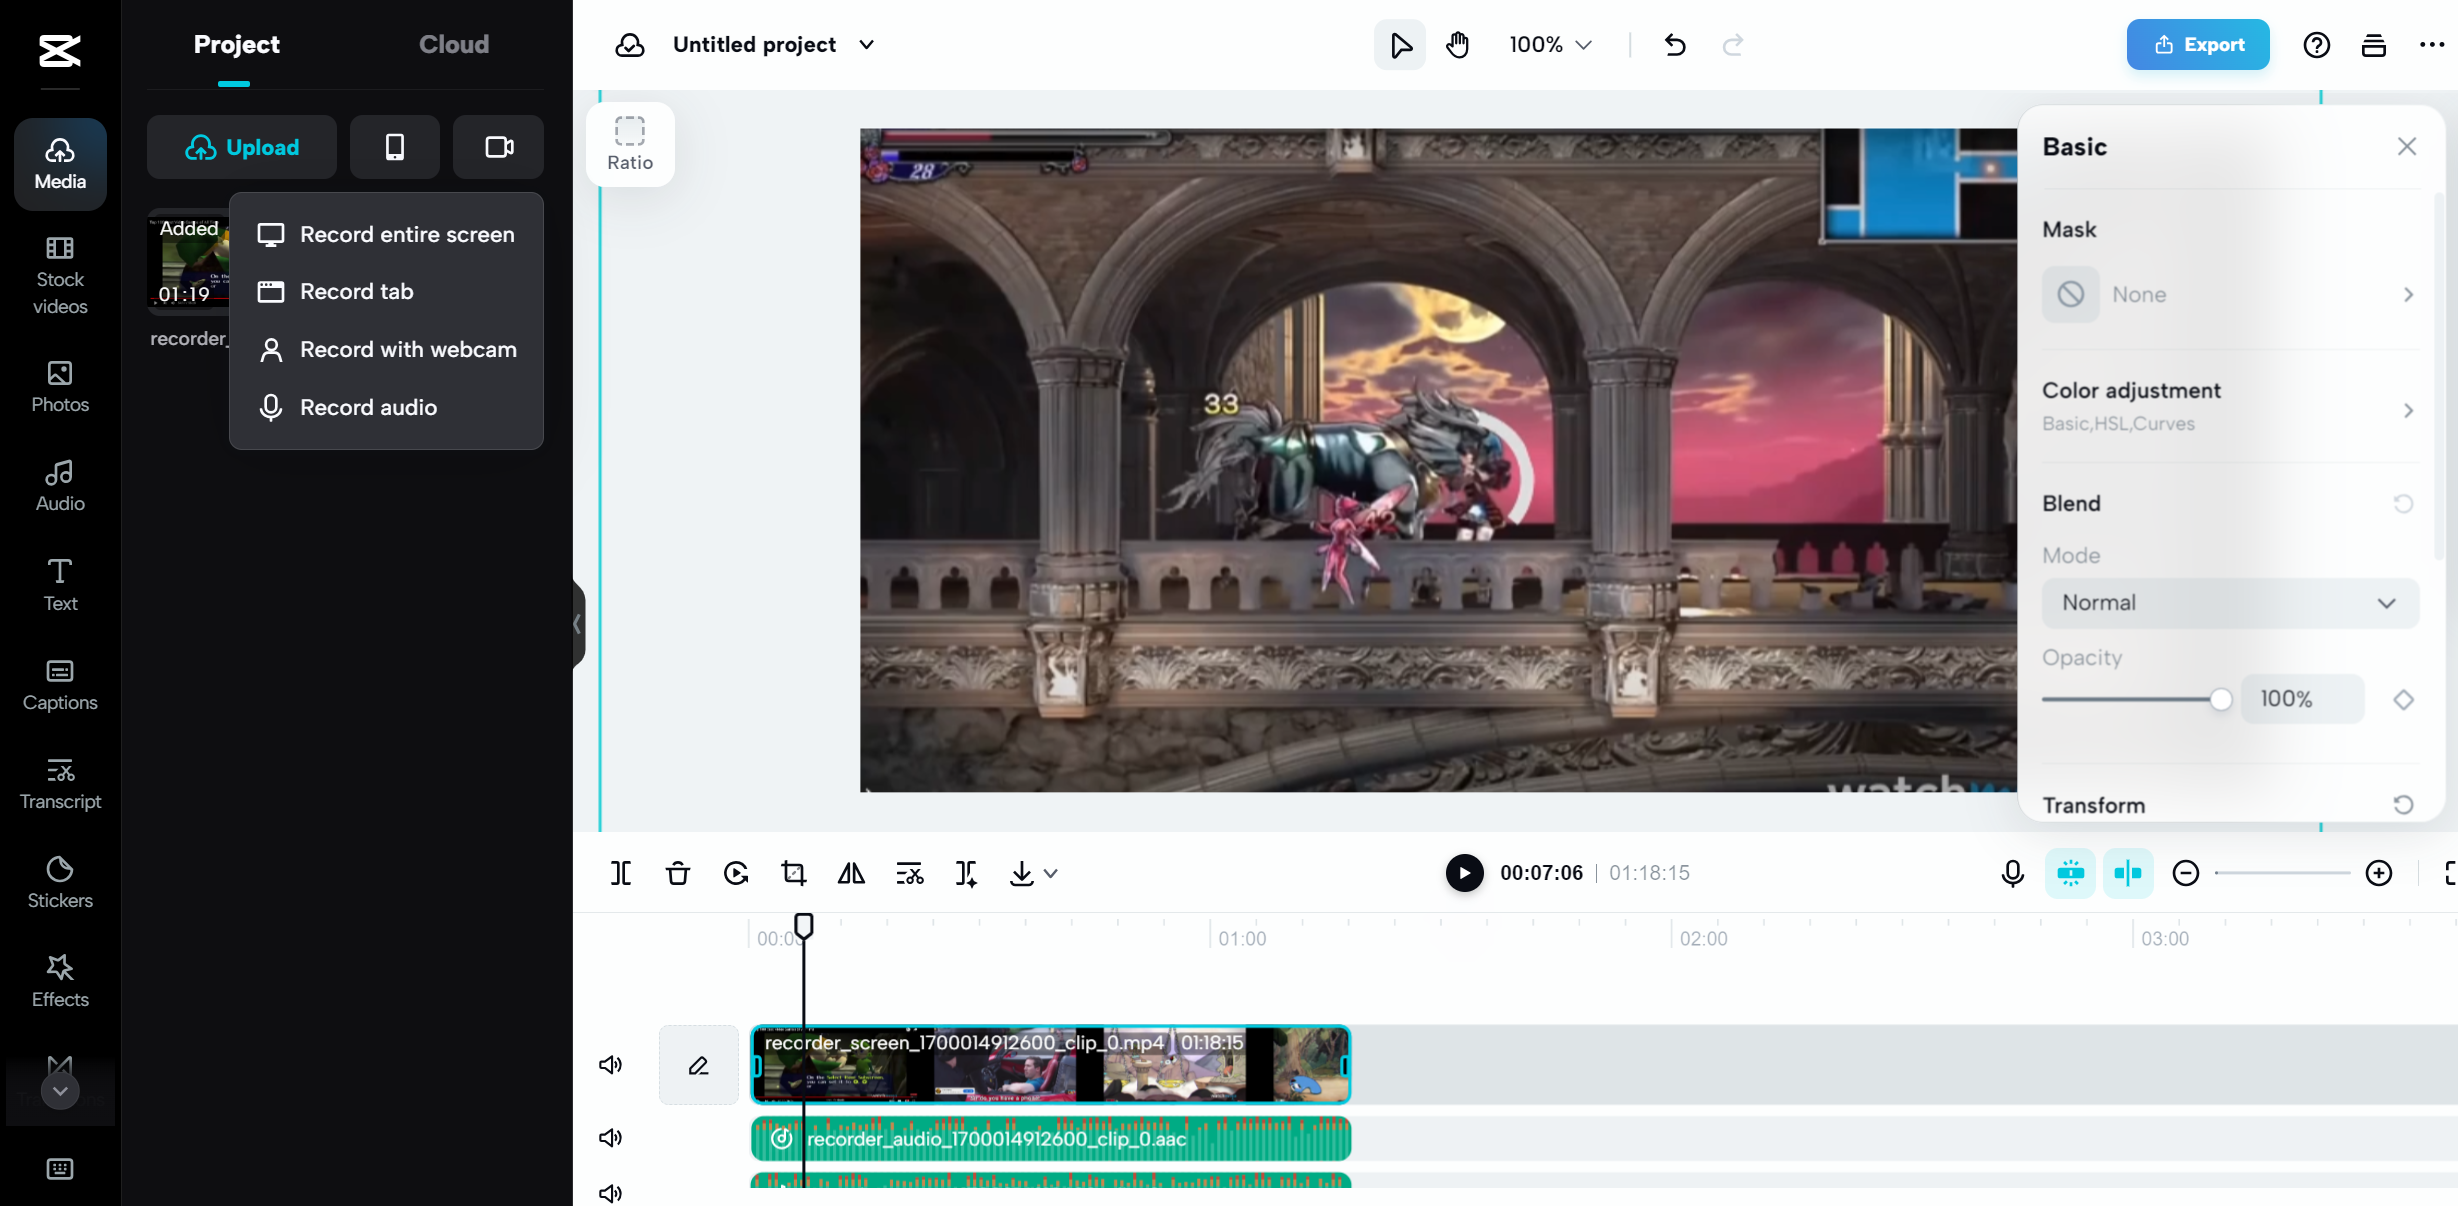The width and height of the screenshot is (2458, 1206).
Task: Mute the audio track on timeline
Action: (x=611, y=1137)
